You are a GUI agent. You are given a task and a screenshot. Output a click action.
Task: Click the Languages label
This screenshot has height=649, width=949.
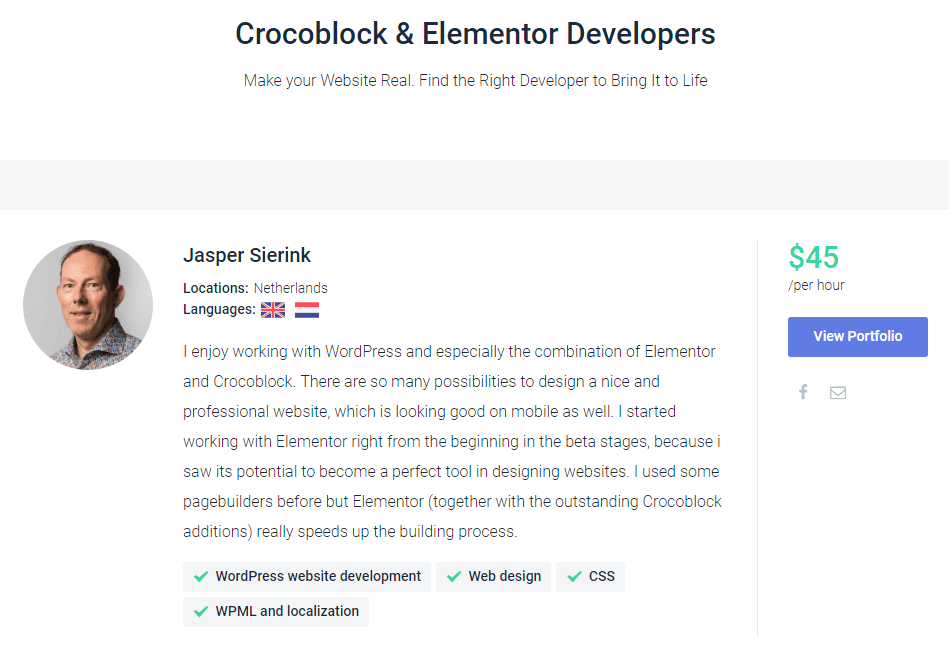pos(219,309)
